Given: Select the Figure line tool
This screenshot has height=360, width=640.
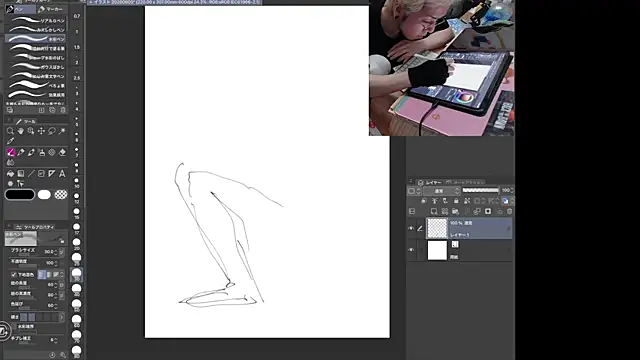Looking at the screenshot, I should tap(31, 173).
